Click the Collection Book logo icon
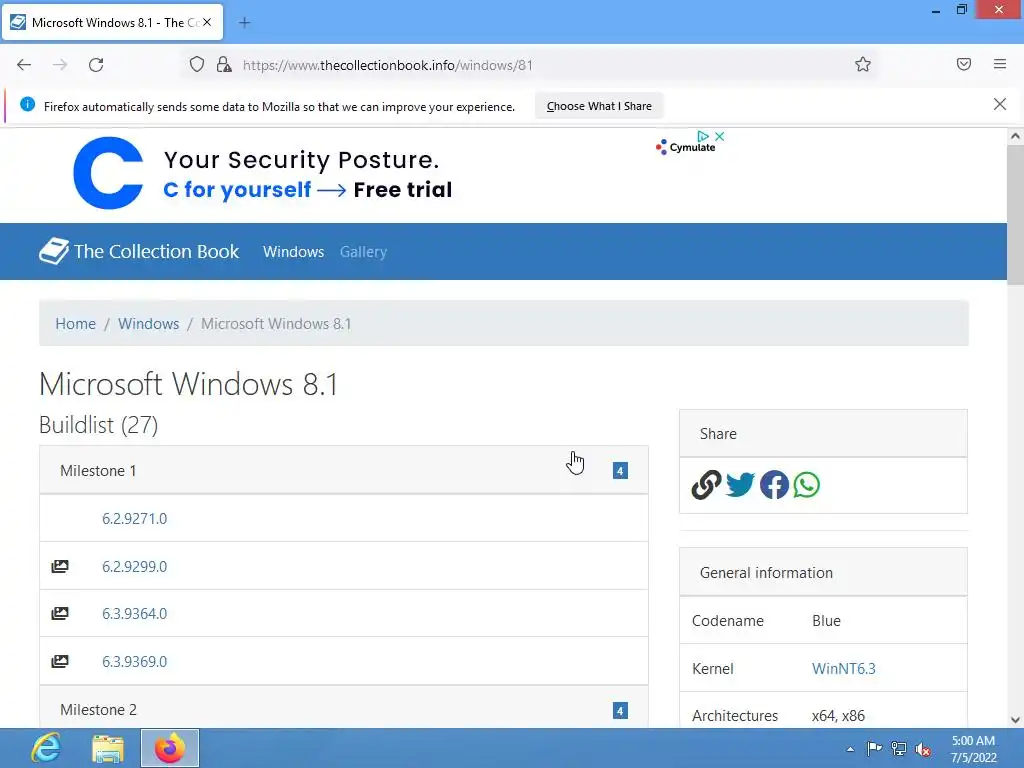1024x768 pixels. pos(54,251)
